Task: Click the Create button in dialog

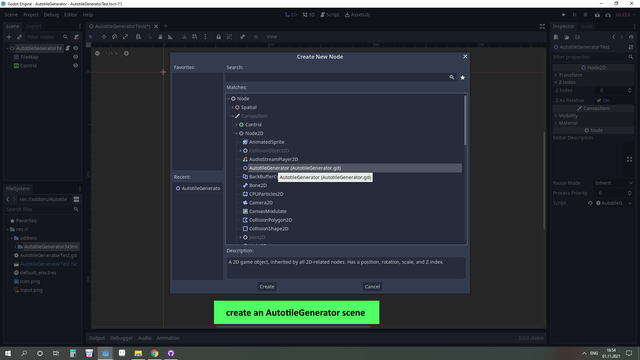Action: tap(267, 287)
